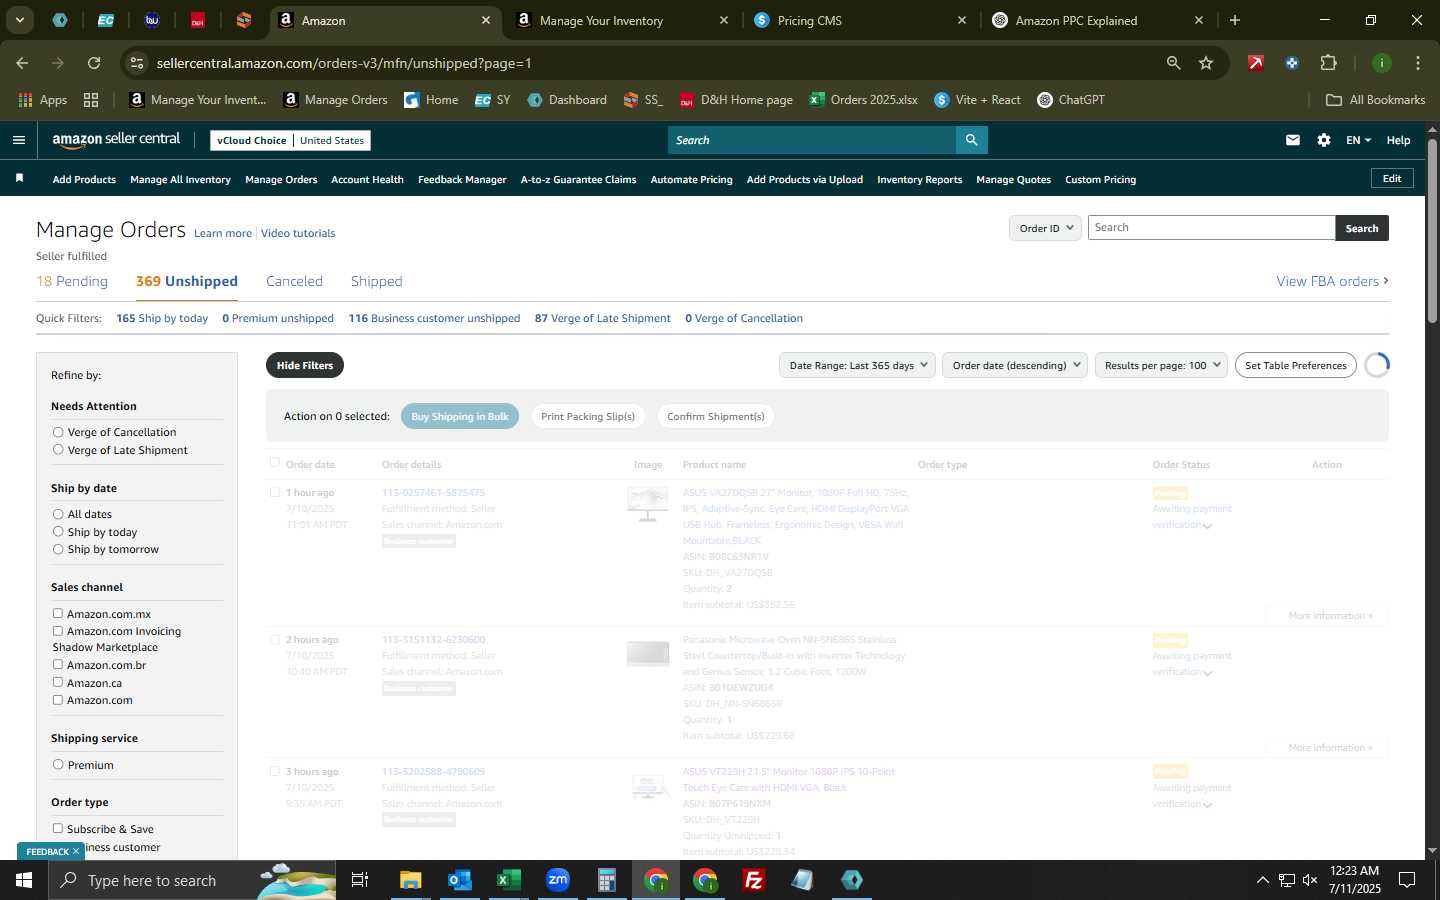Image resolution: width=1440 pixels, height=900 pixels.
Task: Select All dates radio button
Action: [58, 514]
